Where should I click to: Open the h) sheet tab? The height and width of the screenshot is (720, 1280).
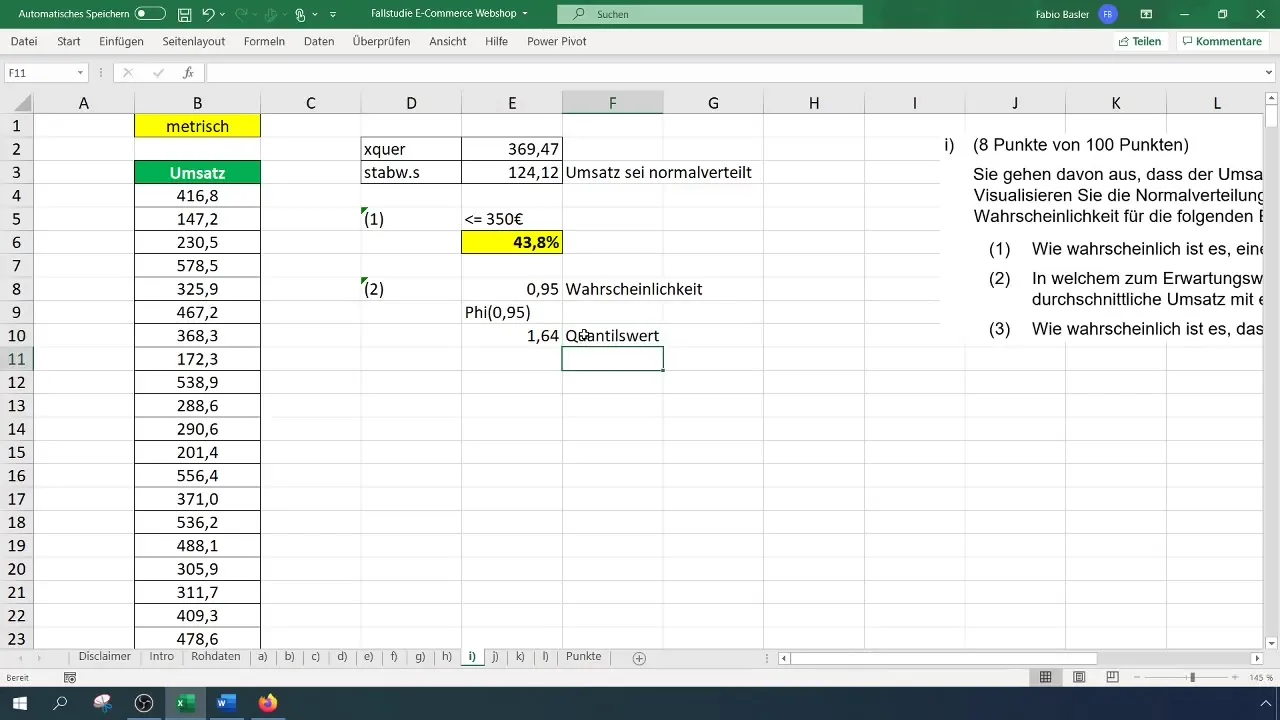tap(446, 657)
